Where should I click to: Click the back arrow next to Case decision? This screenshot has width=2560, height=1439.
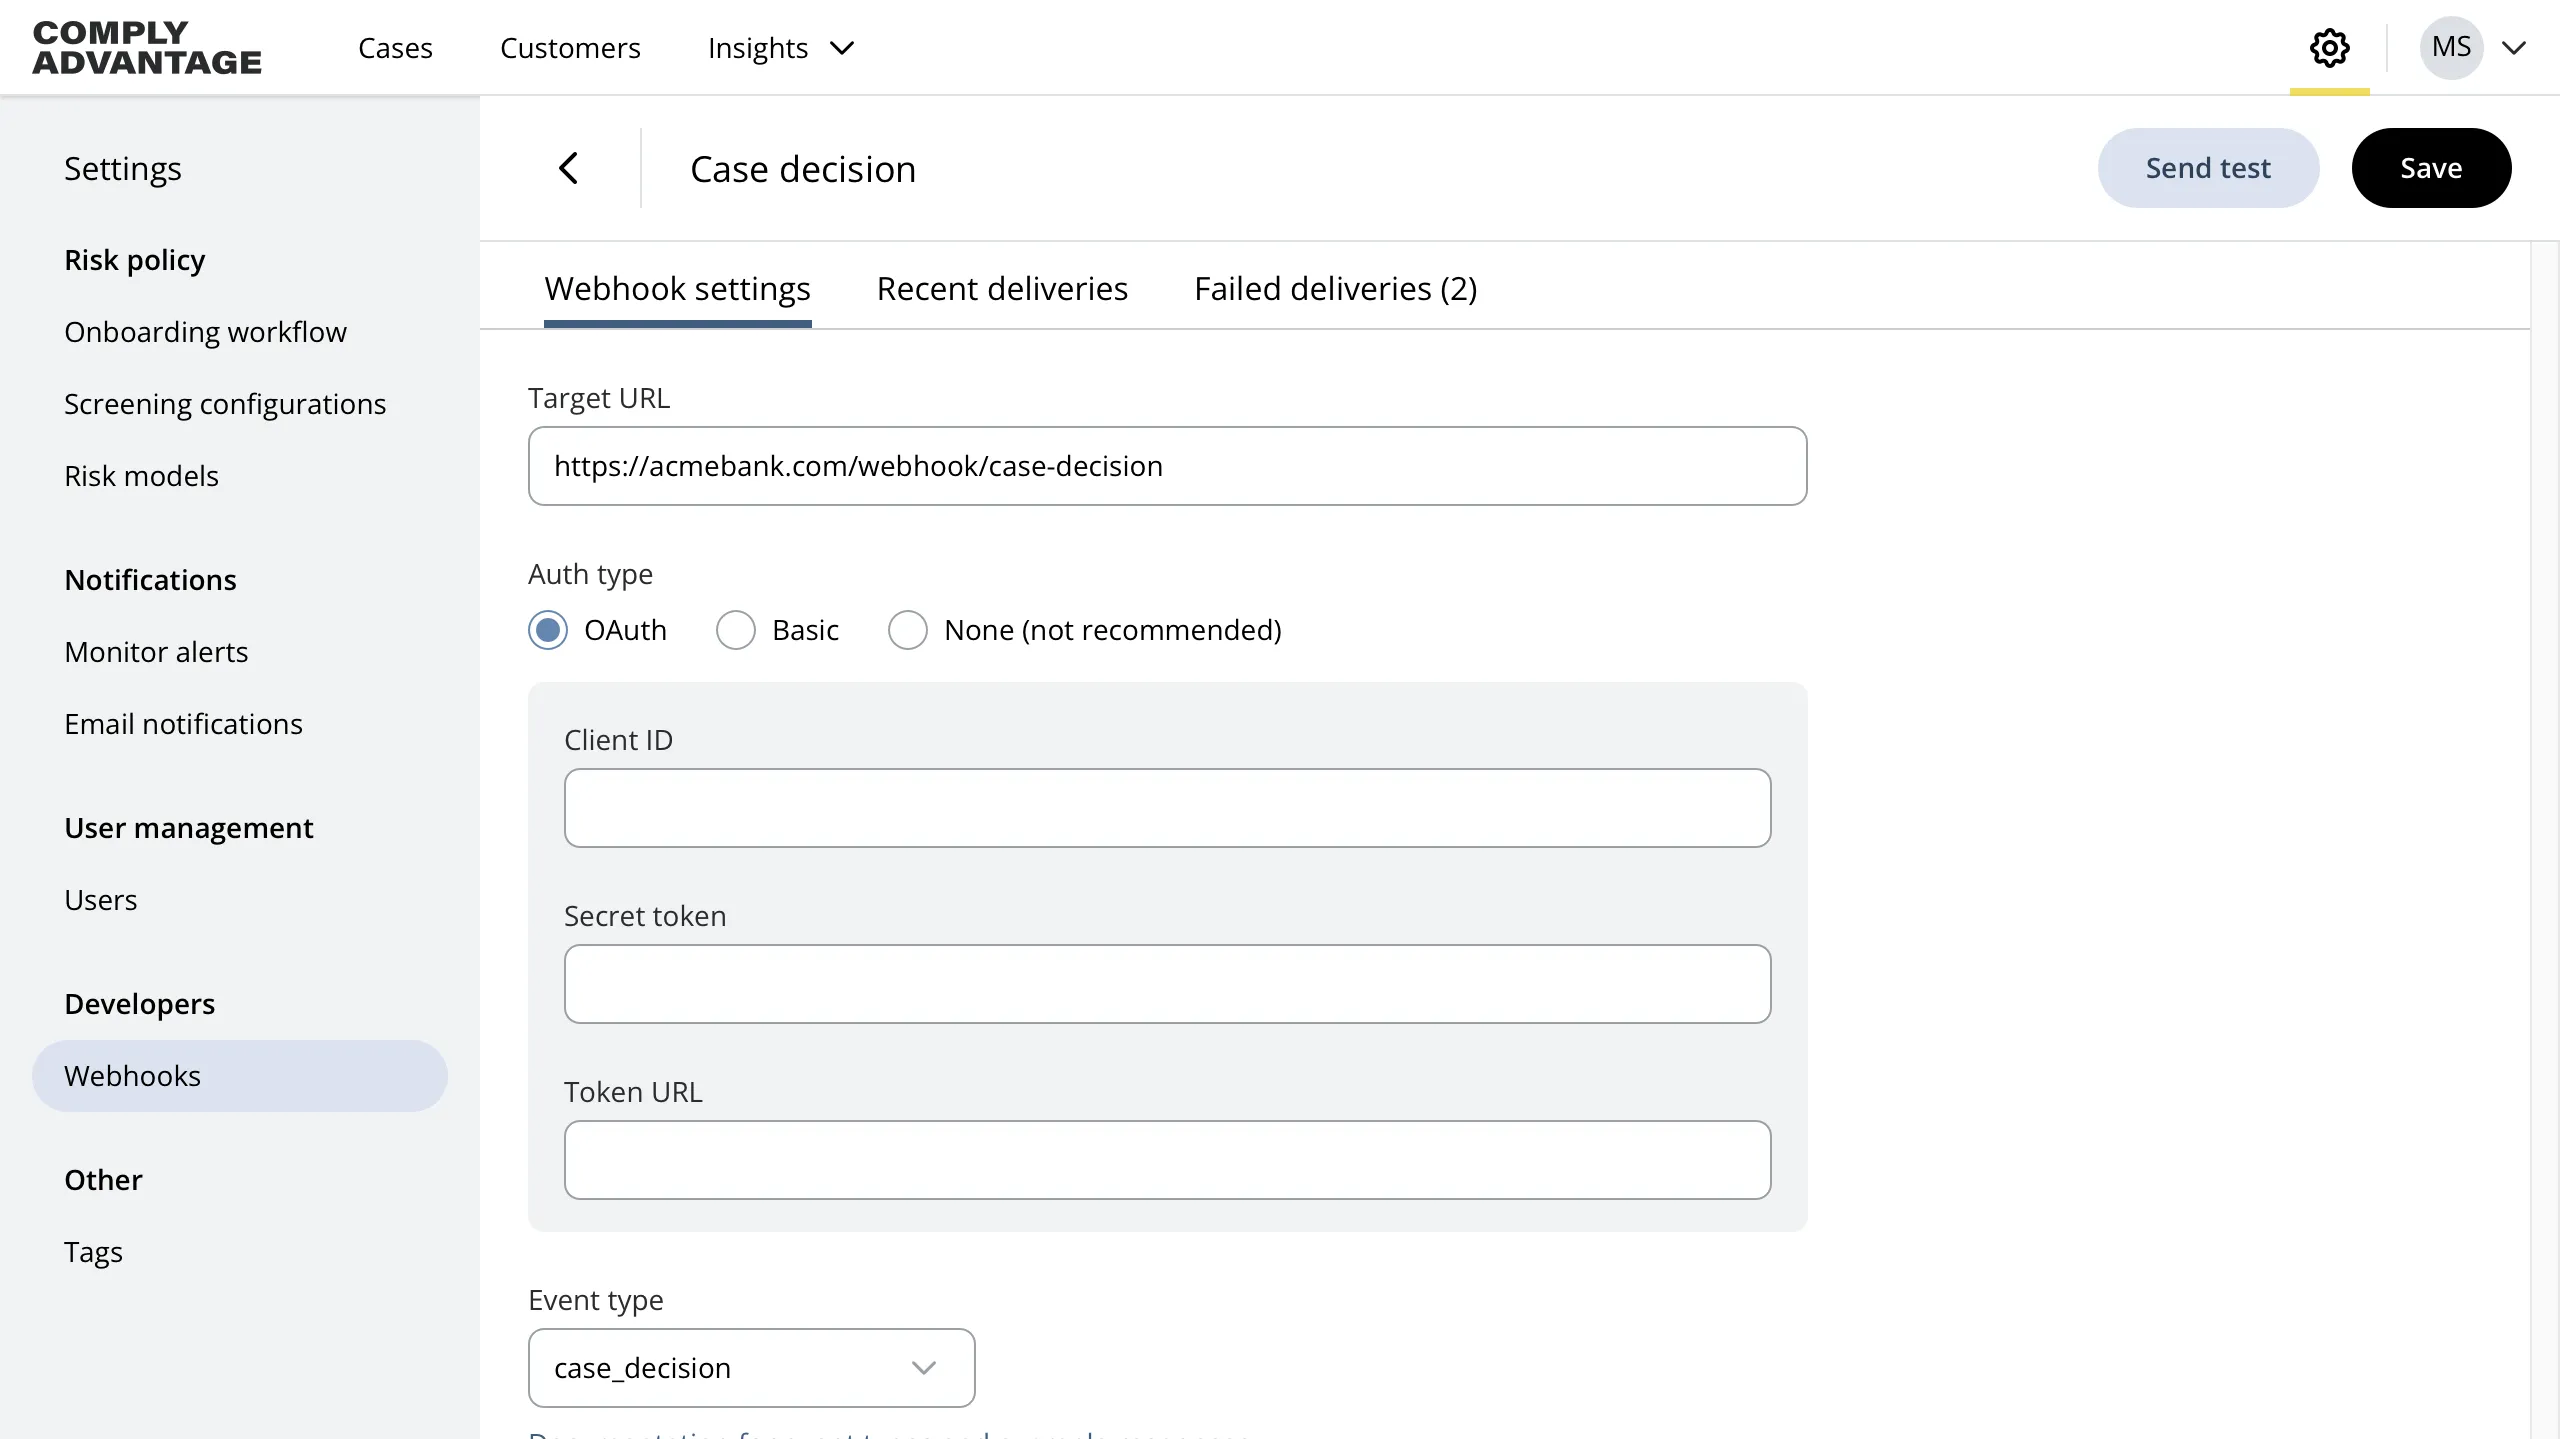pyautogui.click(x=569, y=167)
